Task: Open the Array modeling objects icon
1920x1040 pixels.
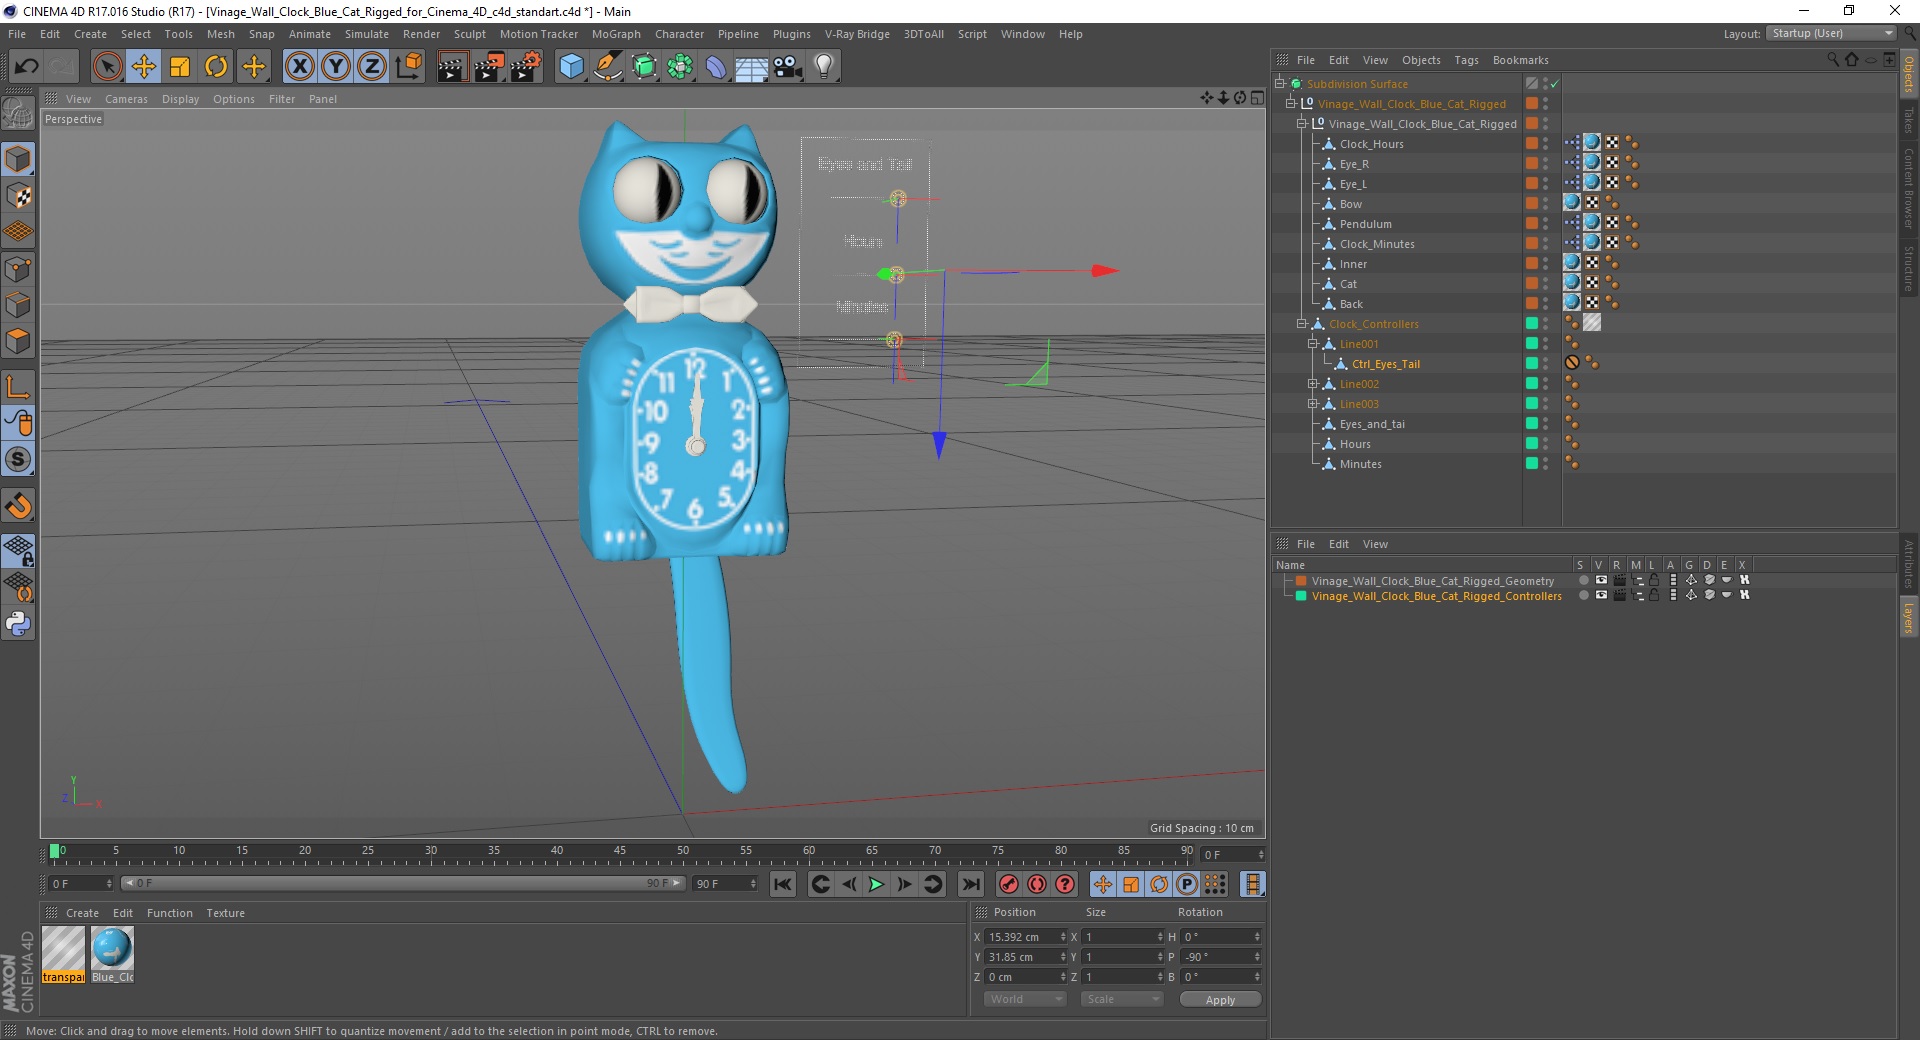Action: 680,67
